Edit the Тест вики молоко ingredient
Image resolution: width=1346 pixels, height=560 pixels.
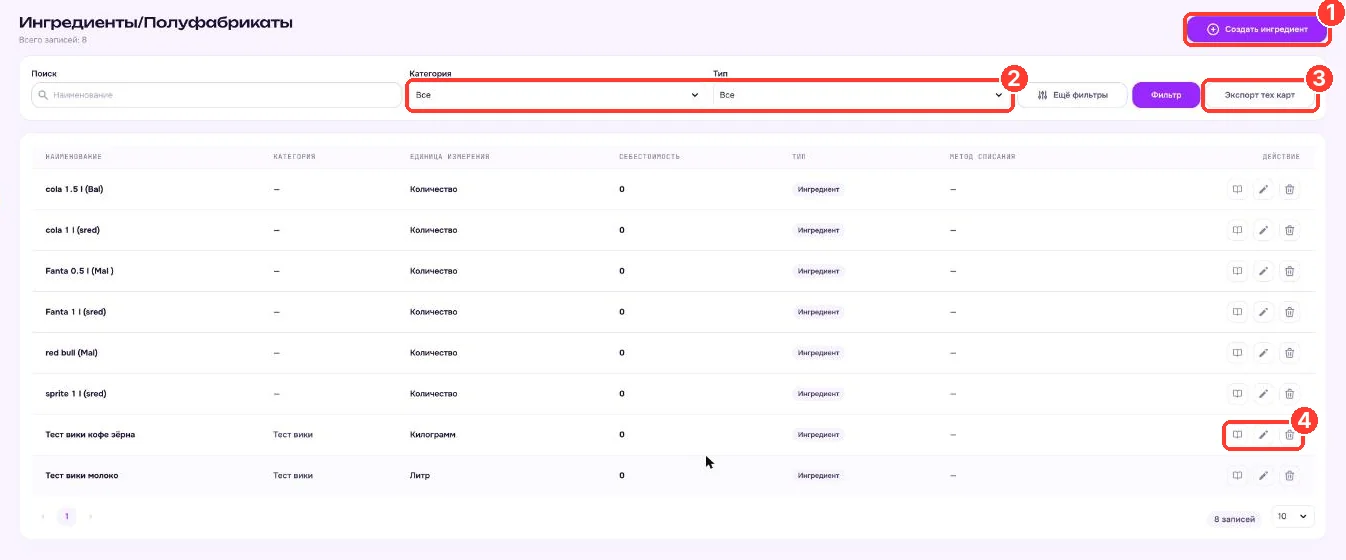(1263, 476)
